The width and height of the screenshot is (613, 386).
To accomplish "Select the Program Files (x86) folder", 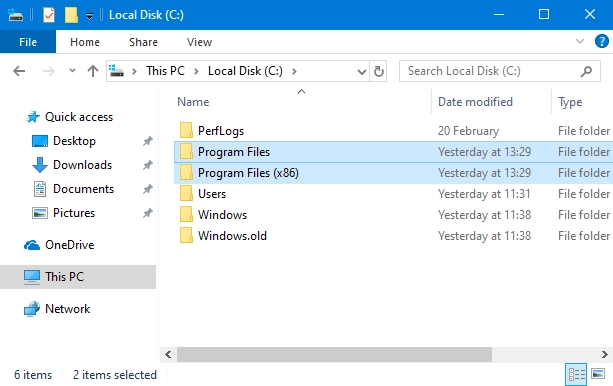I will (393, 173).
